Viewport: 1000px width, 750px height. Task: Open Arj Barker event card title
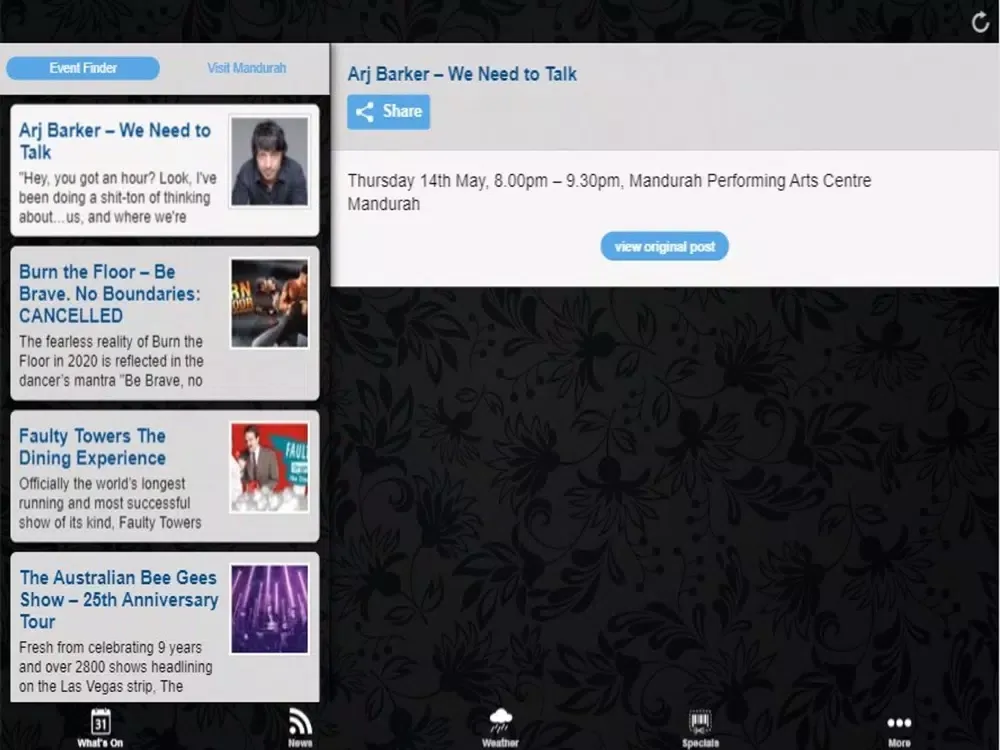(115, 141)
